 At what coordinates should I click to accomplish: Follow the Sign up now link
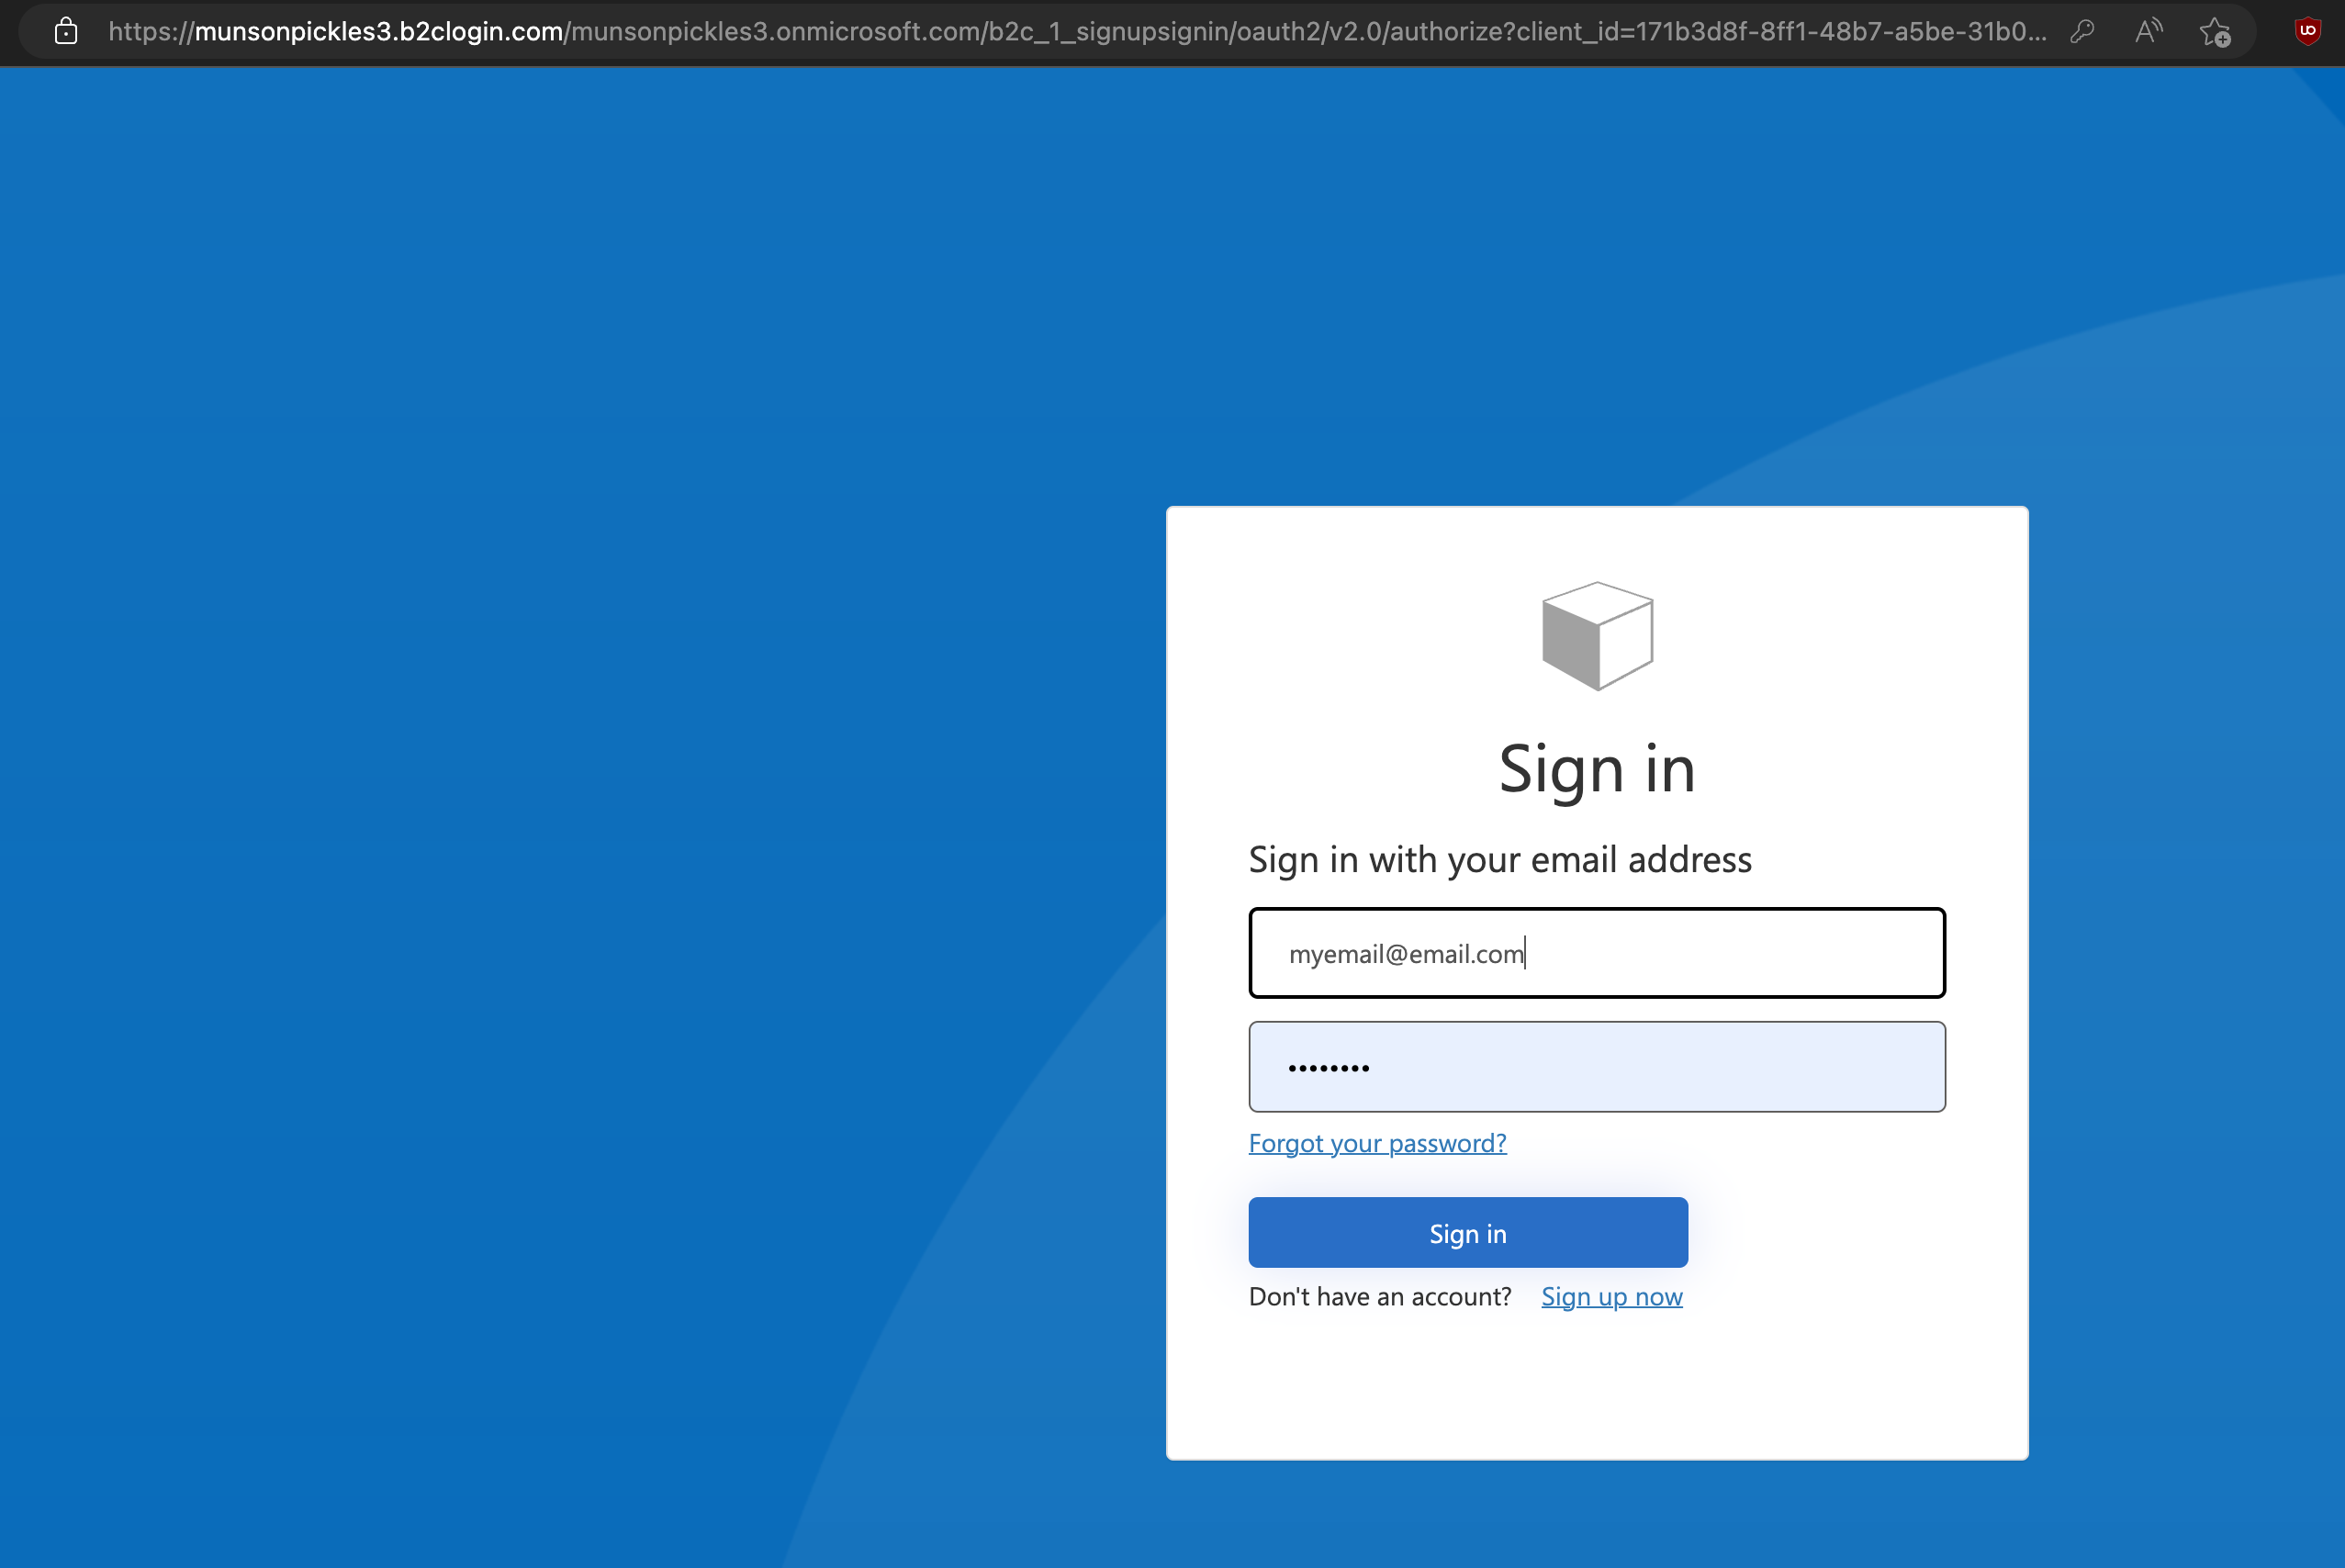click(1611, 1297)
